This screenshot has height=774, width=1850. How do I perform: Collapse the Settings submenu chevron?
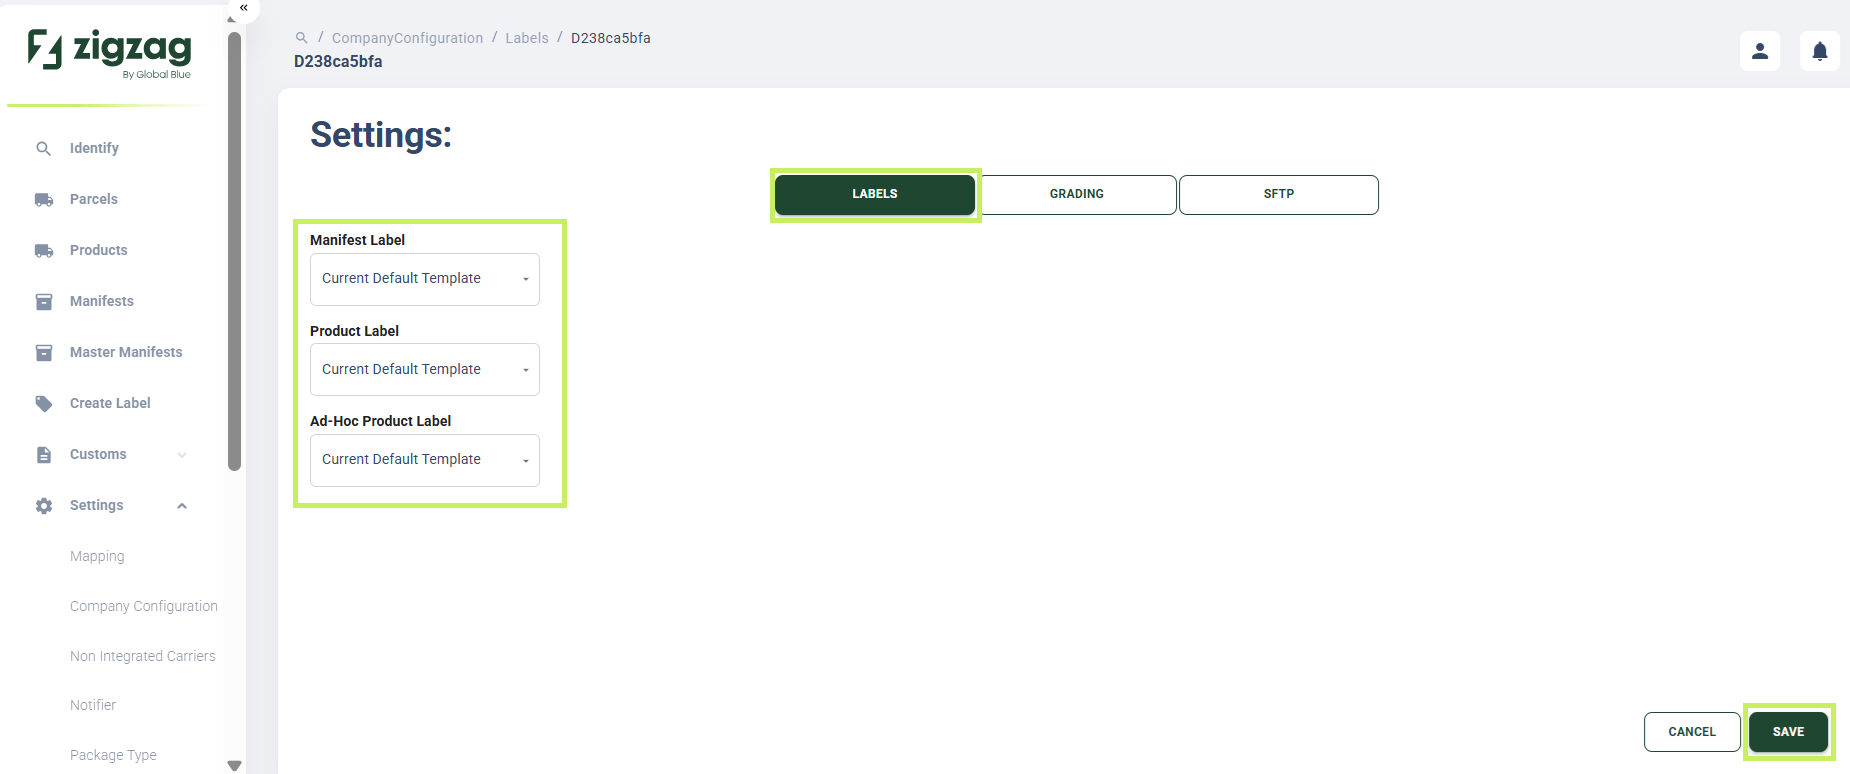(182, 505)
